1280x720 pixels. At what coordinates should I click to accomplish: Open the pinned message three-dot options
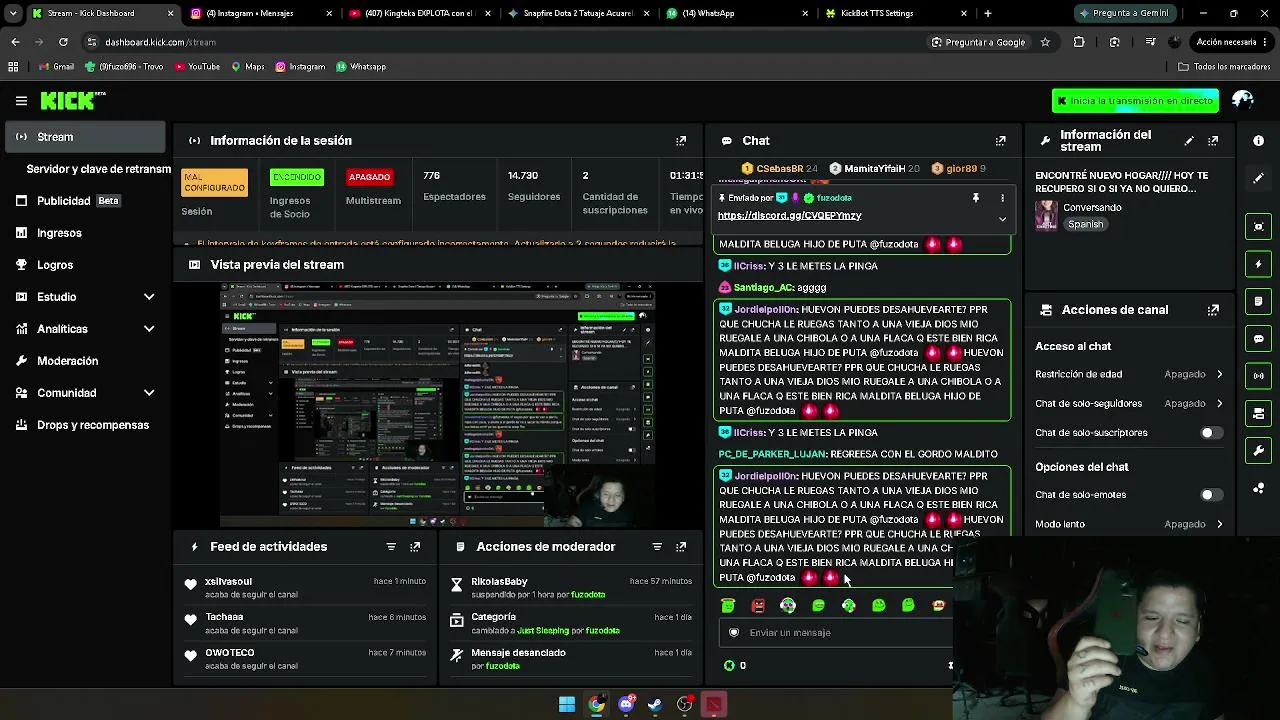1002,198
